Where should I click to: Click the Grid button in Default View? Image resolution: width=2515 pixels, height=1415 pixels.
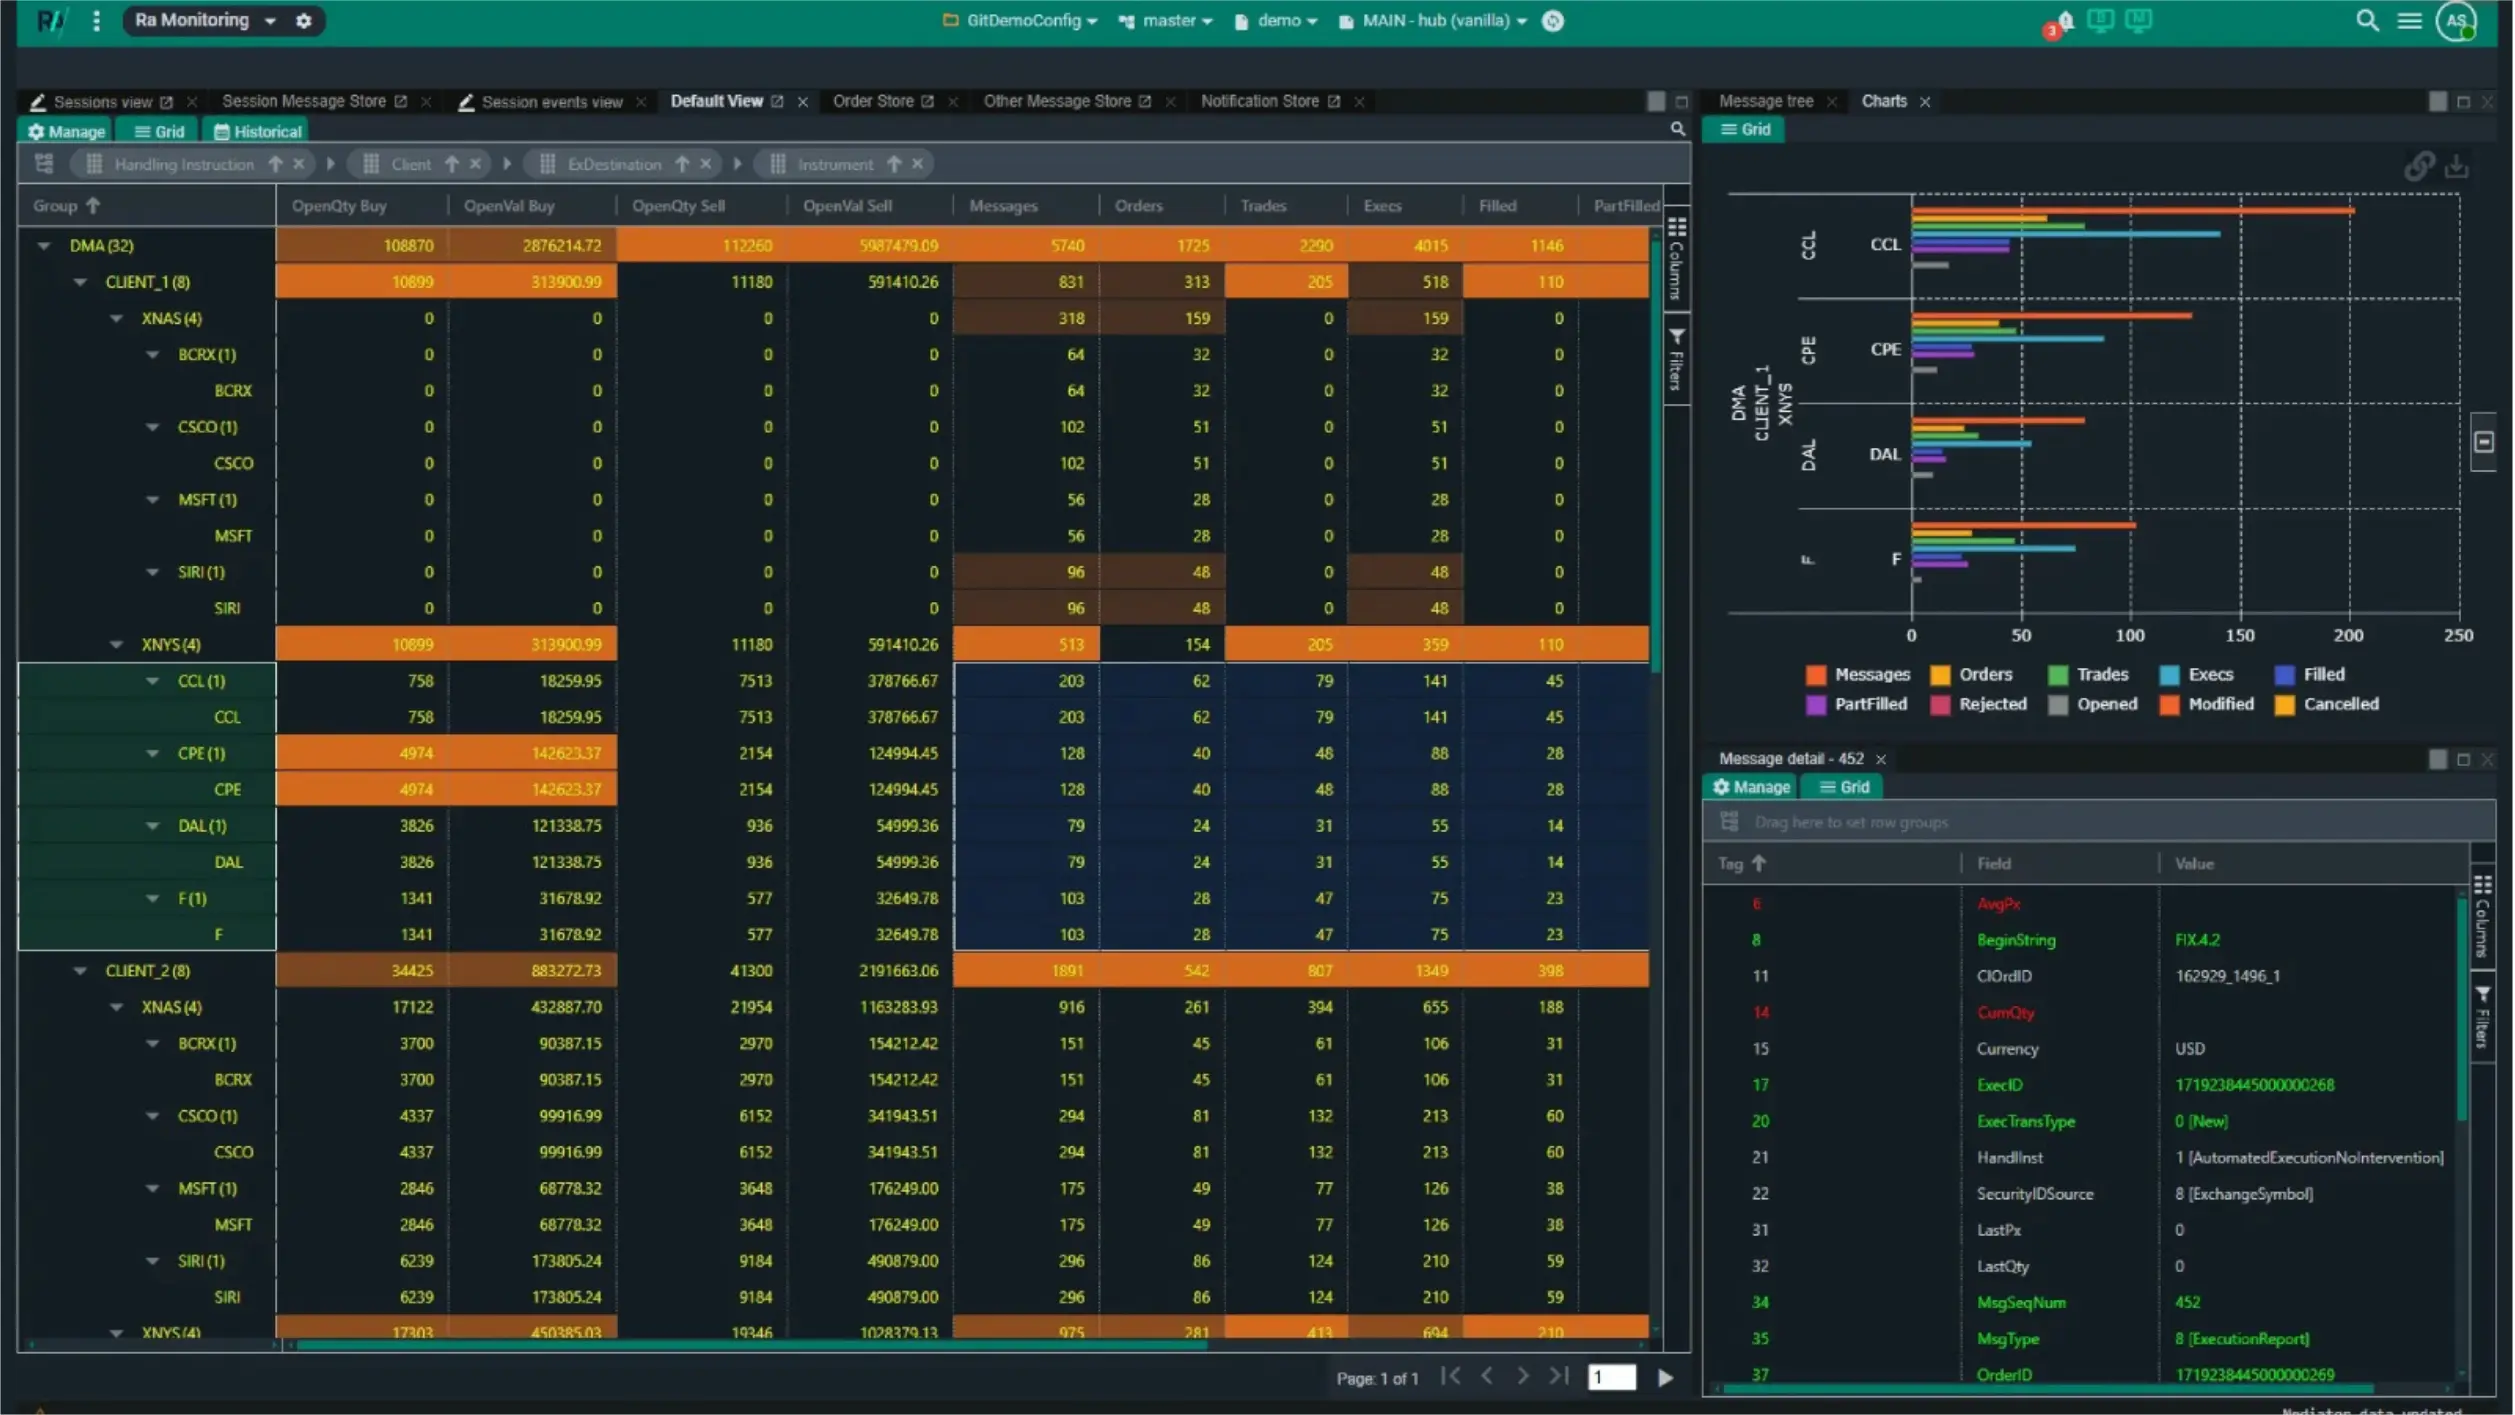pyautogui.click(x=159, y=131)
